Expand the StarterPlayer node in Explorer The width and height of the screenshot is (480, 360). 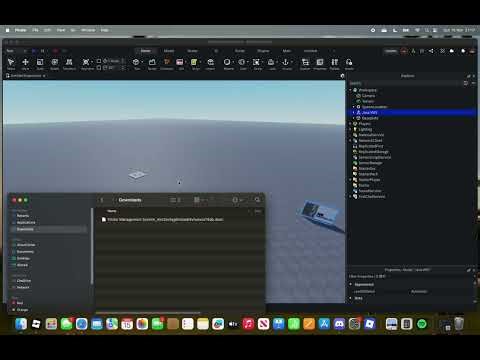coord(350,180)
